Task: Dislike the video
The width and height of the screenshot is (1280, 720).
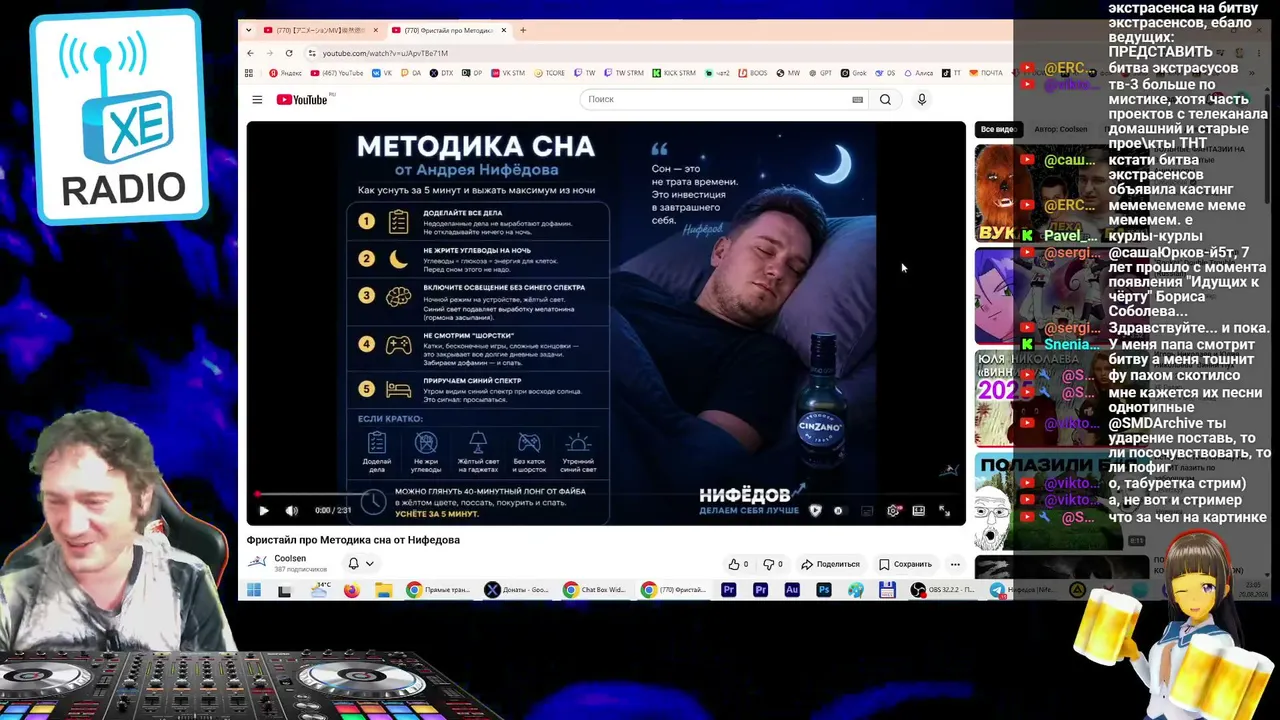Action: coord(773,564)
